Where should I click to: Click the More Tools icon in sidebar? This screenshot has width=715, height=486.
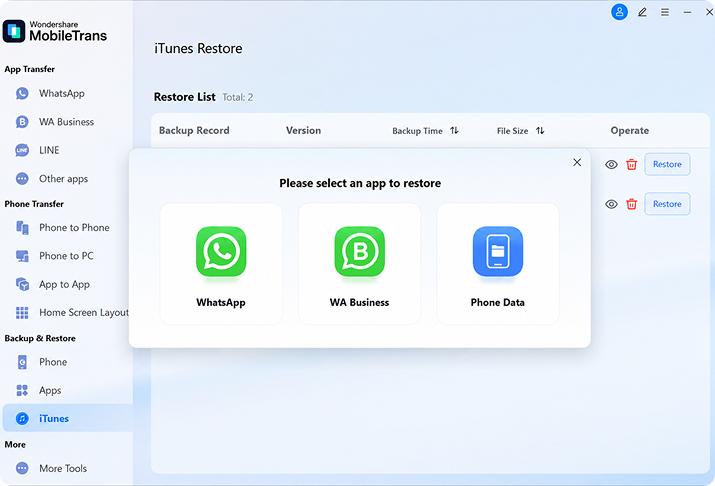click(x=22, y=468)
